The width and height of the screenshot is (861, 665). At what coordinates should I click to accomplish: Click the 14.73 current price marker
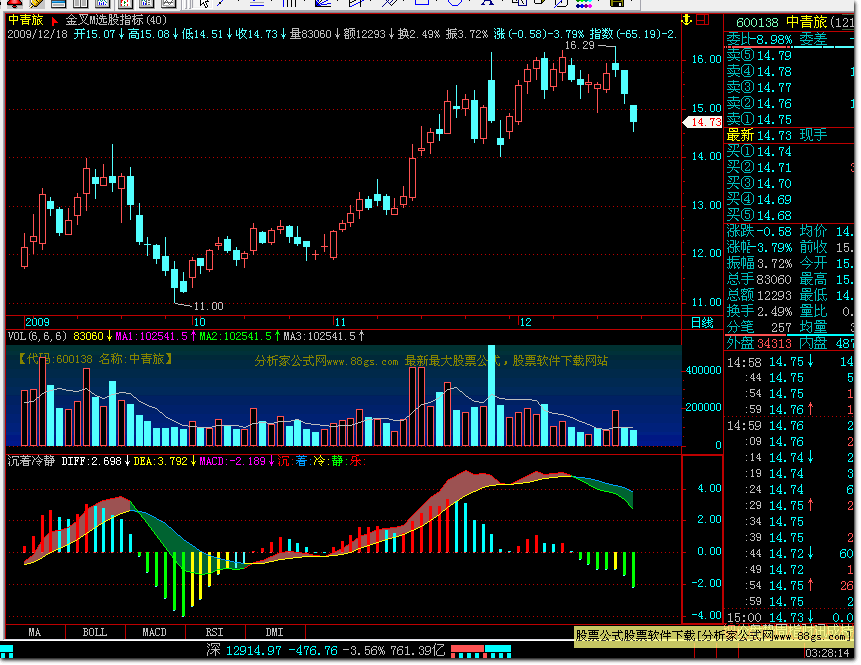coord(703,122)
